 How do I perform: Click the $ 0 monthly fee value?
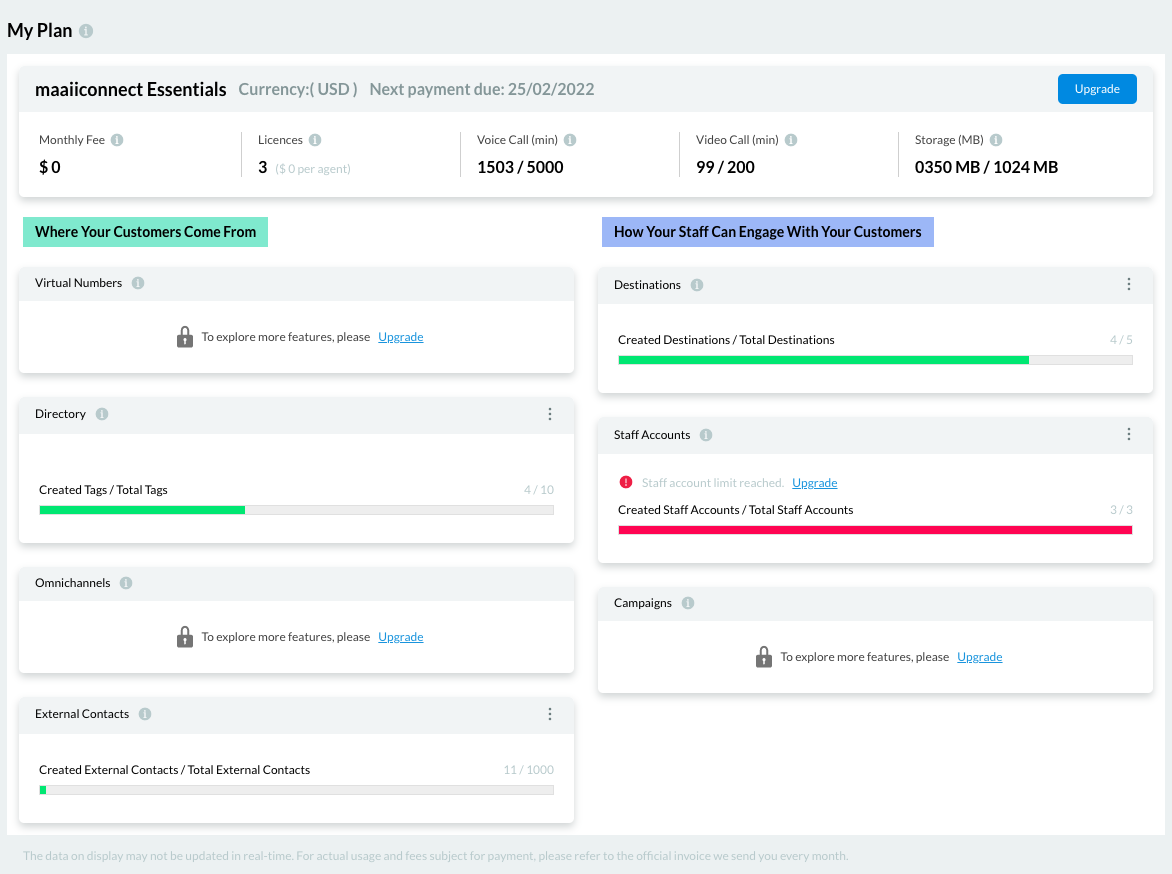click(49, 167)
